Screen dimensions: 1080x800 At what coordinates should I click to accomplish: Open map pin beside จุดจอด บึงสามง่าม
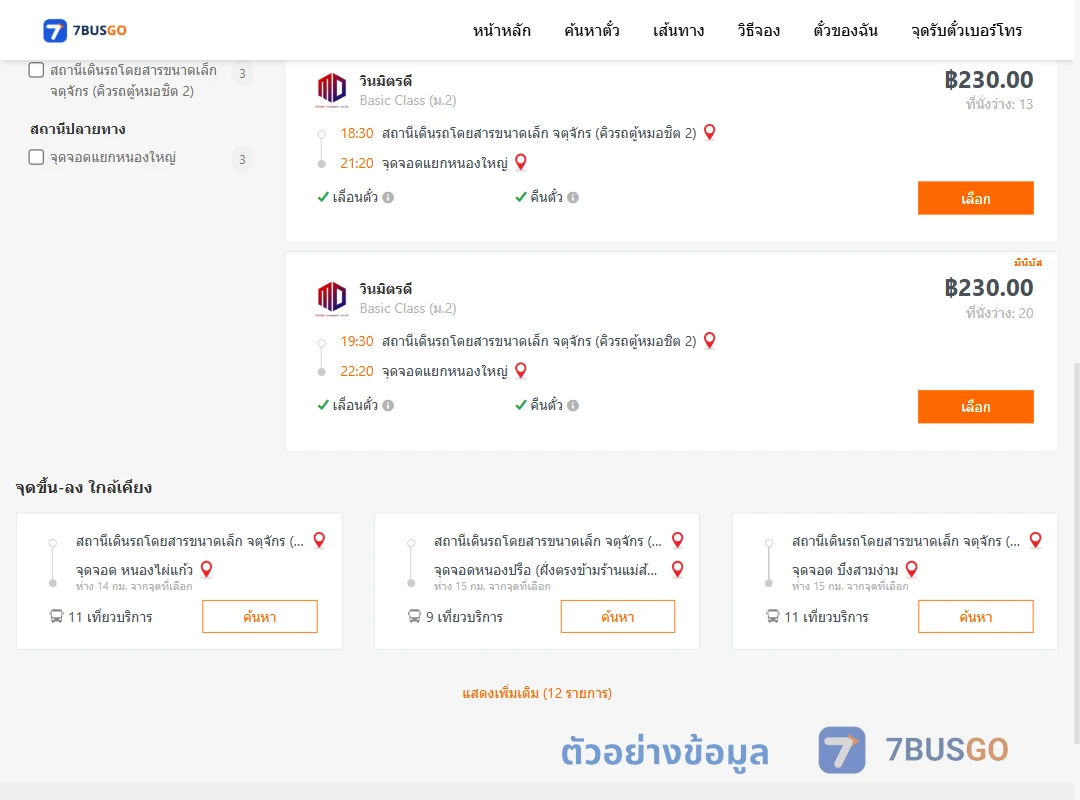click(912, 569)
